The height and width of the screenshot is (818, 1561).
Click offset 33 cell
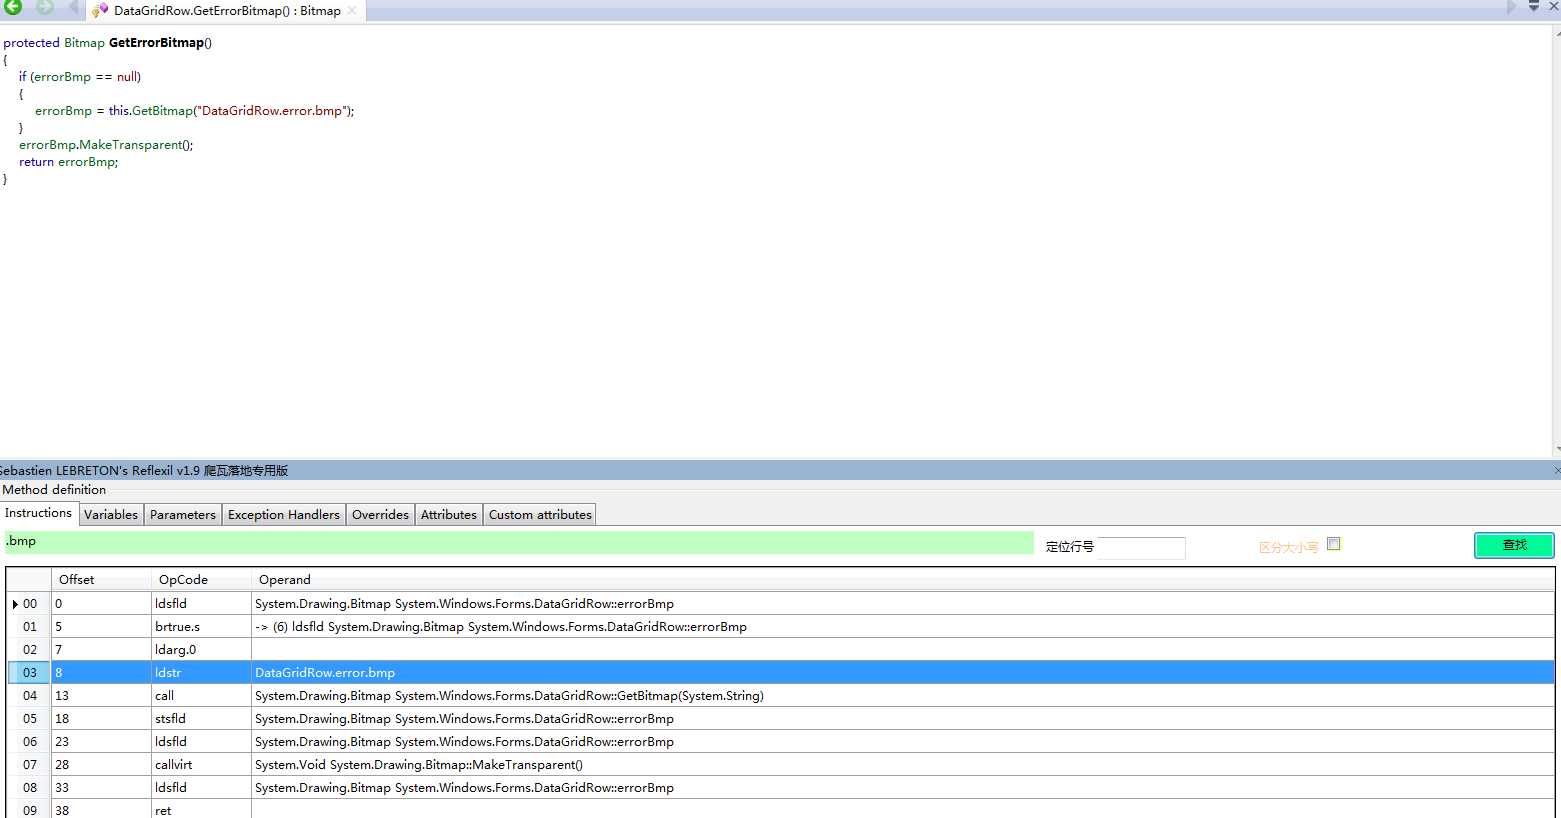coord(101,788)
